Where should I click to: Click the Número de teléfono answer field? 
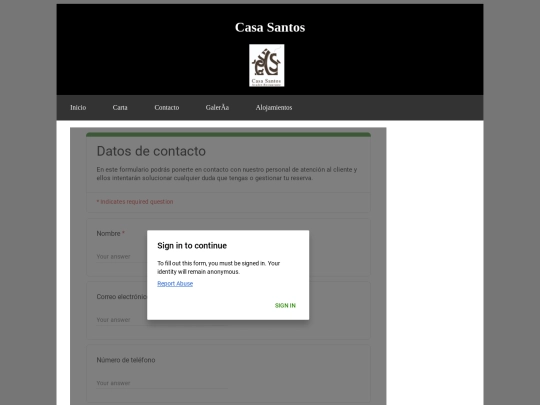pos(162,383)
